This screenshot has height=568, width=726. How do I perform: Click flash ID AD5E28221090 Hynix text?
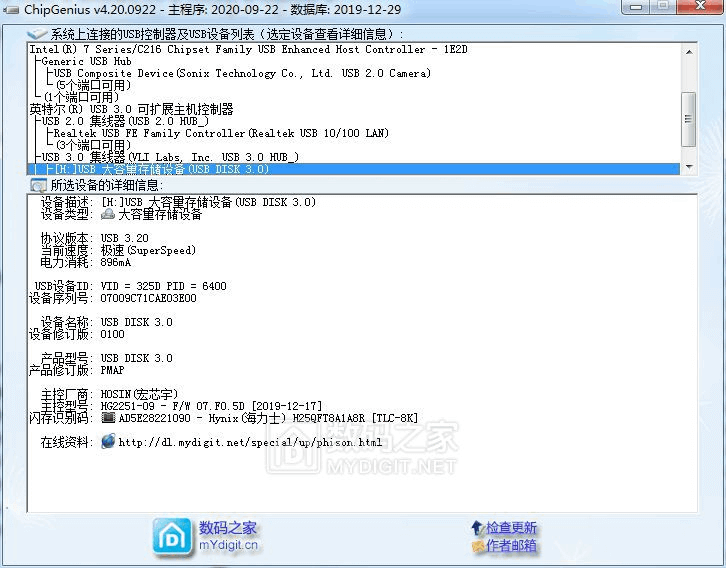tap(269, 418)
